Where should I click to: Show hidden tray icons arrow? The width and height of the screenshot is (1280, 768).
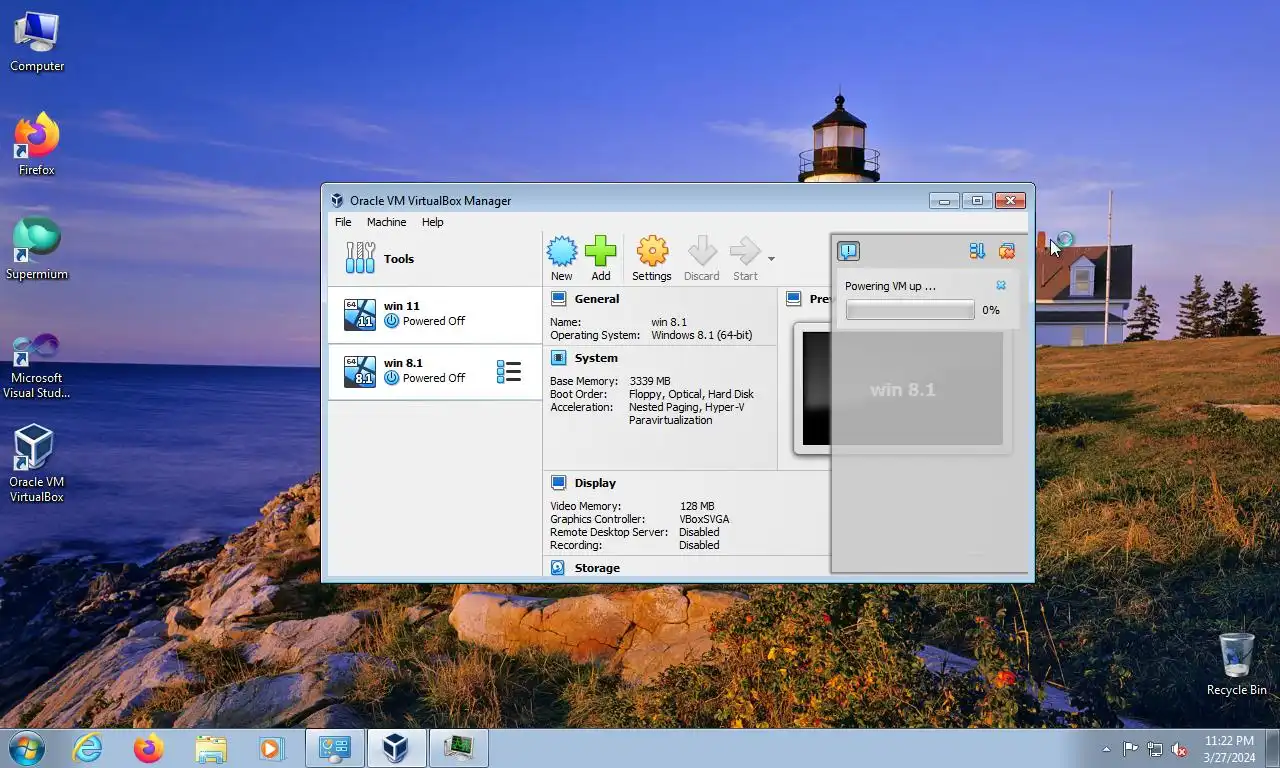1106,749
